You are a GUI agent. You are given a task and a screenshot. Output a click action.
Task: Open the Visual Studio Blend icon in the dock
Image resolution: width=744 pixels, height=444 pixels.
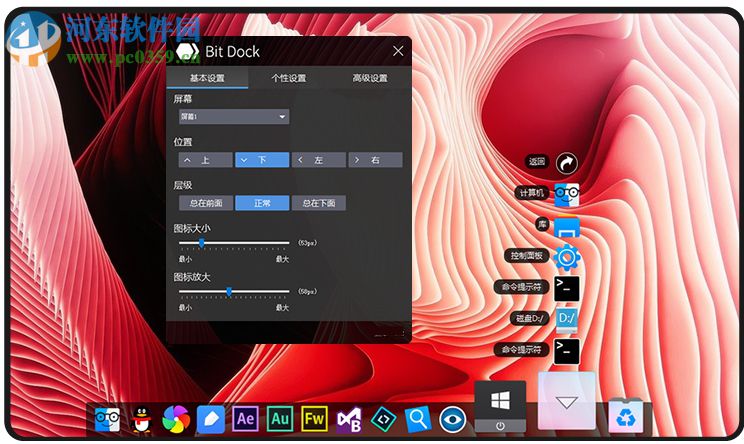point(349,420)
